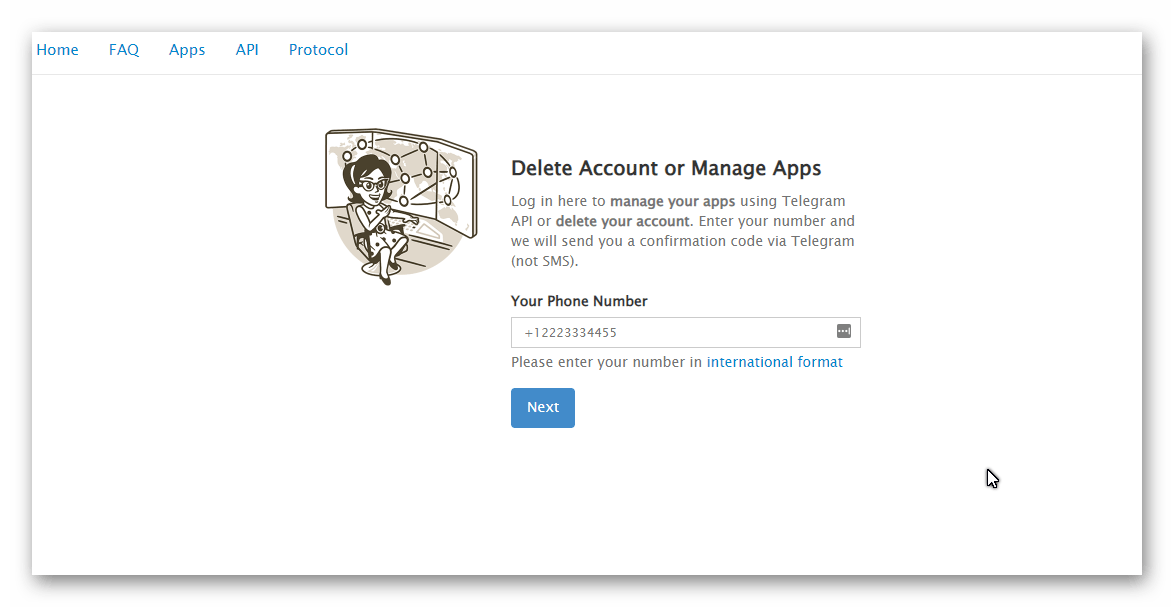
Task: Select the API navigation link
Action: click(246, 50)
